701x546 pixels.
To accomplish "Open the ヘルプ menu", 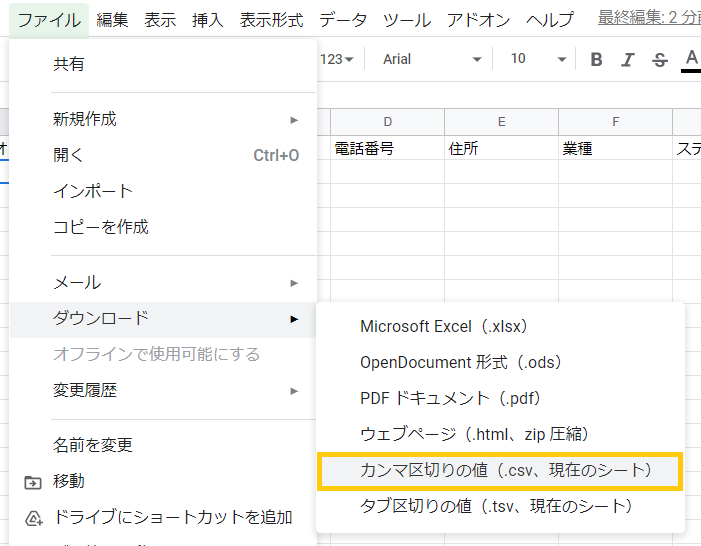I will coord(550,20).
